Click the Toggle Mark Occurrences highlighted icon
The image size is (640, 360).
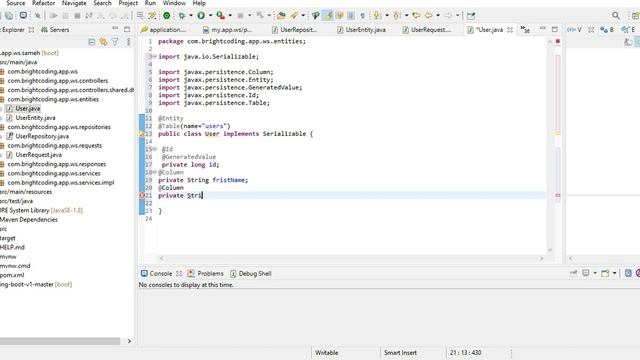328,16
